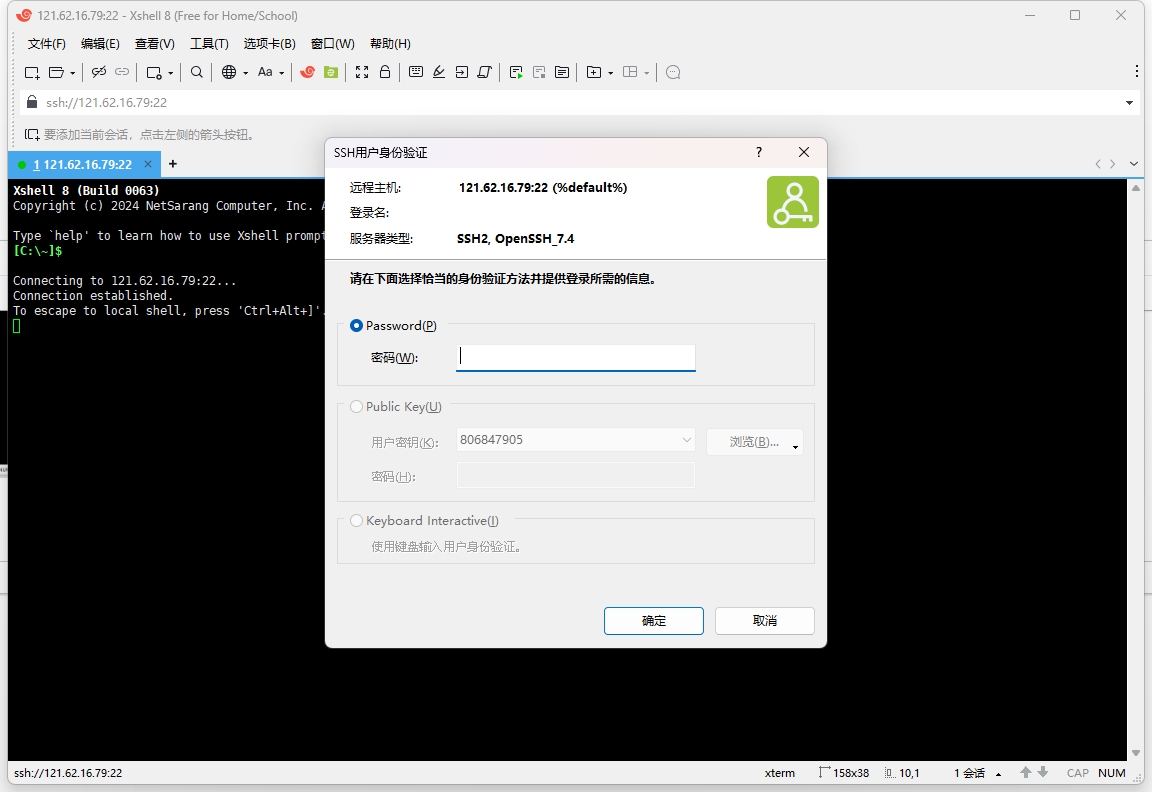Open the 帮助(H) menu
Image resolution: width=1152 pixels, height=792 pixels.
point(390,43)
